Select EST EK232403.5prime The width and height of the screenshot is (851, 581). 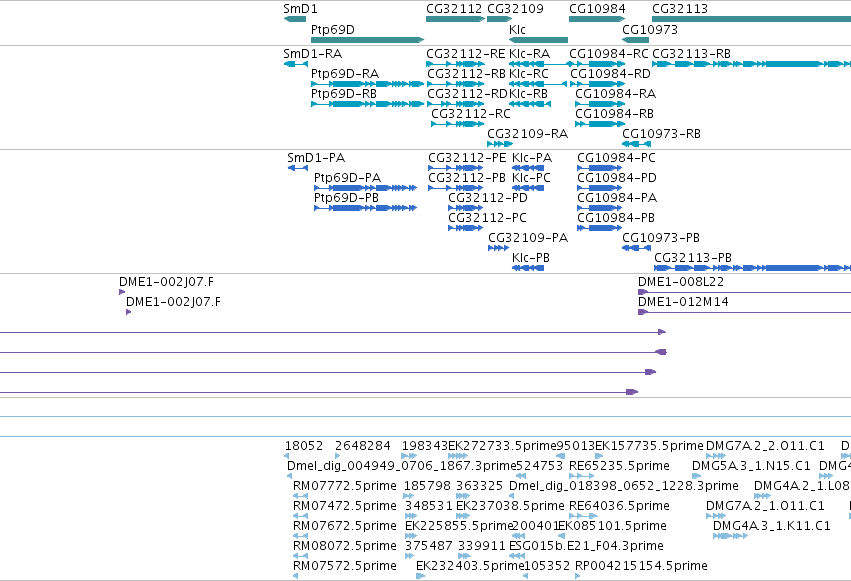coord(421,576)
